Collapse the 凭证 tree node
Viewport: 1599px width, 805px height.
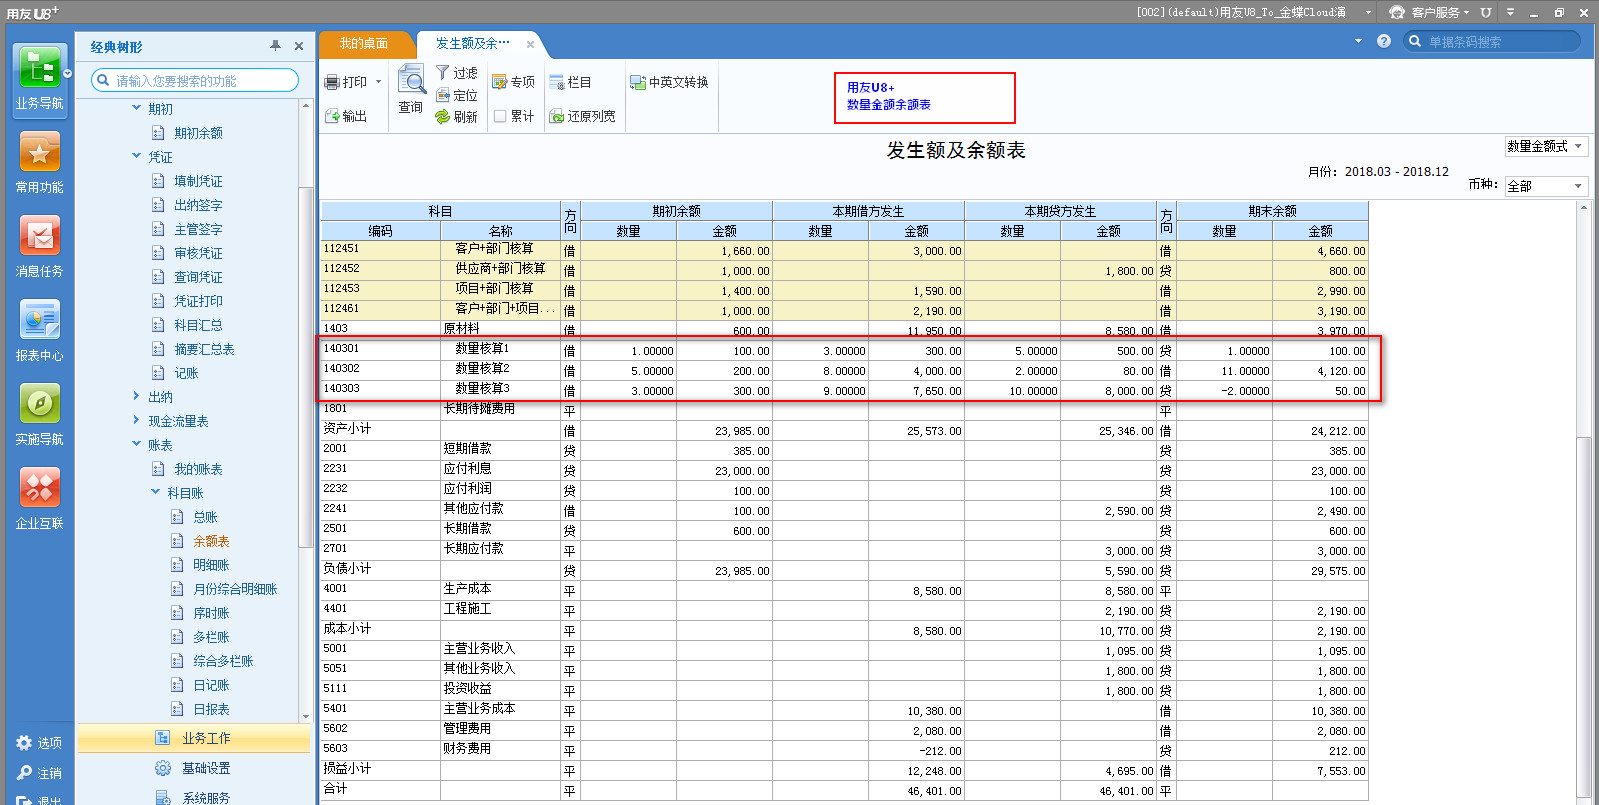point(137,156)
